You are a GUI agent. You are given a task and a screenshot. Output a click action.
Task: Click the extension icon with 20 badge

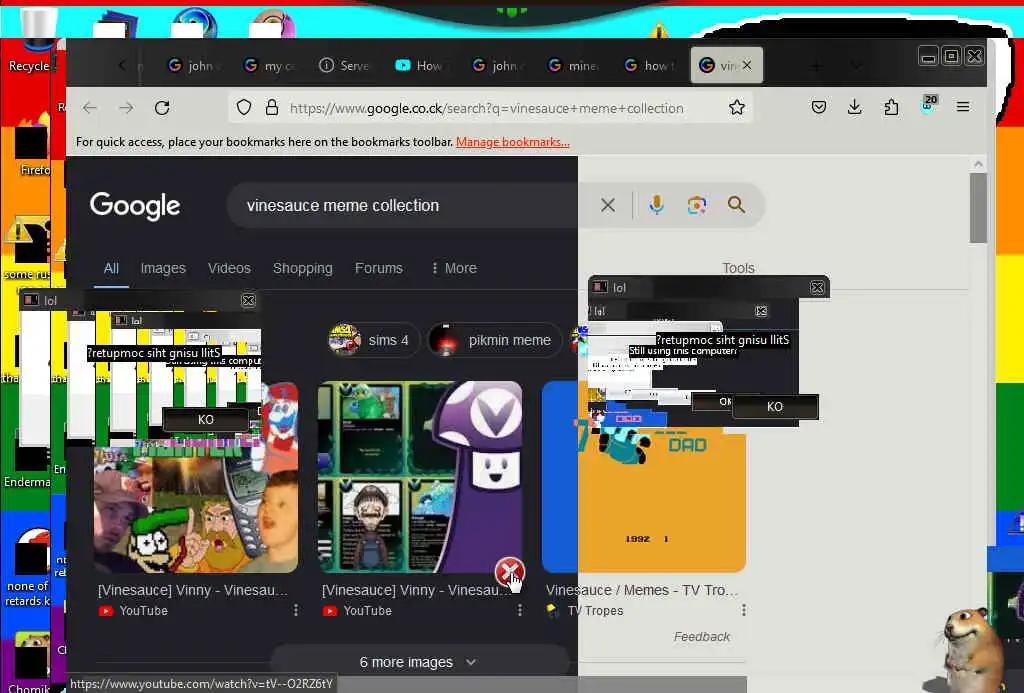coord(927,105)
